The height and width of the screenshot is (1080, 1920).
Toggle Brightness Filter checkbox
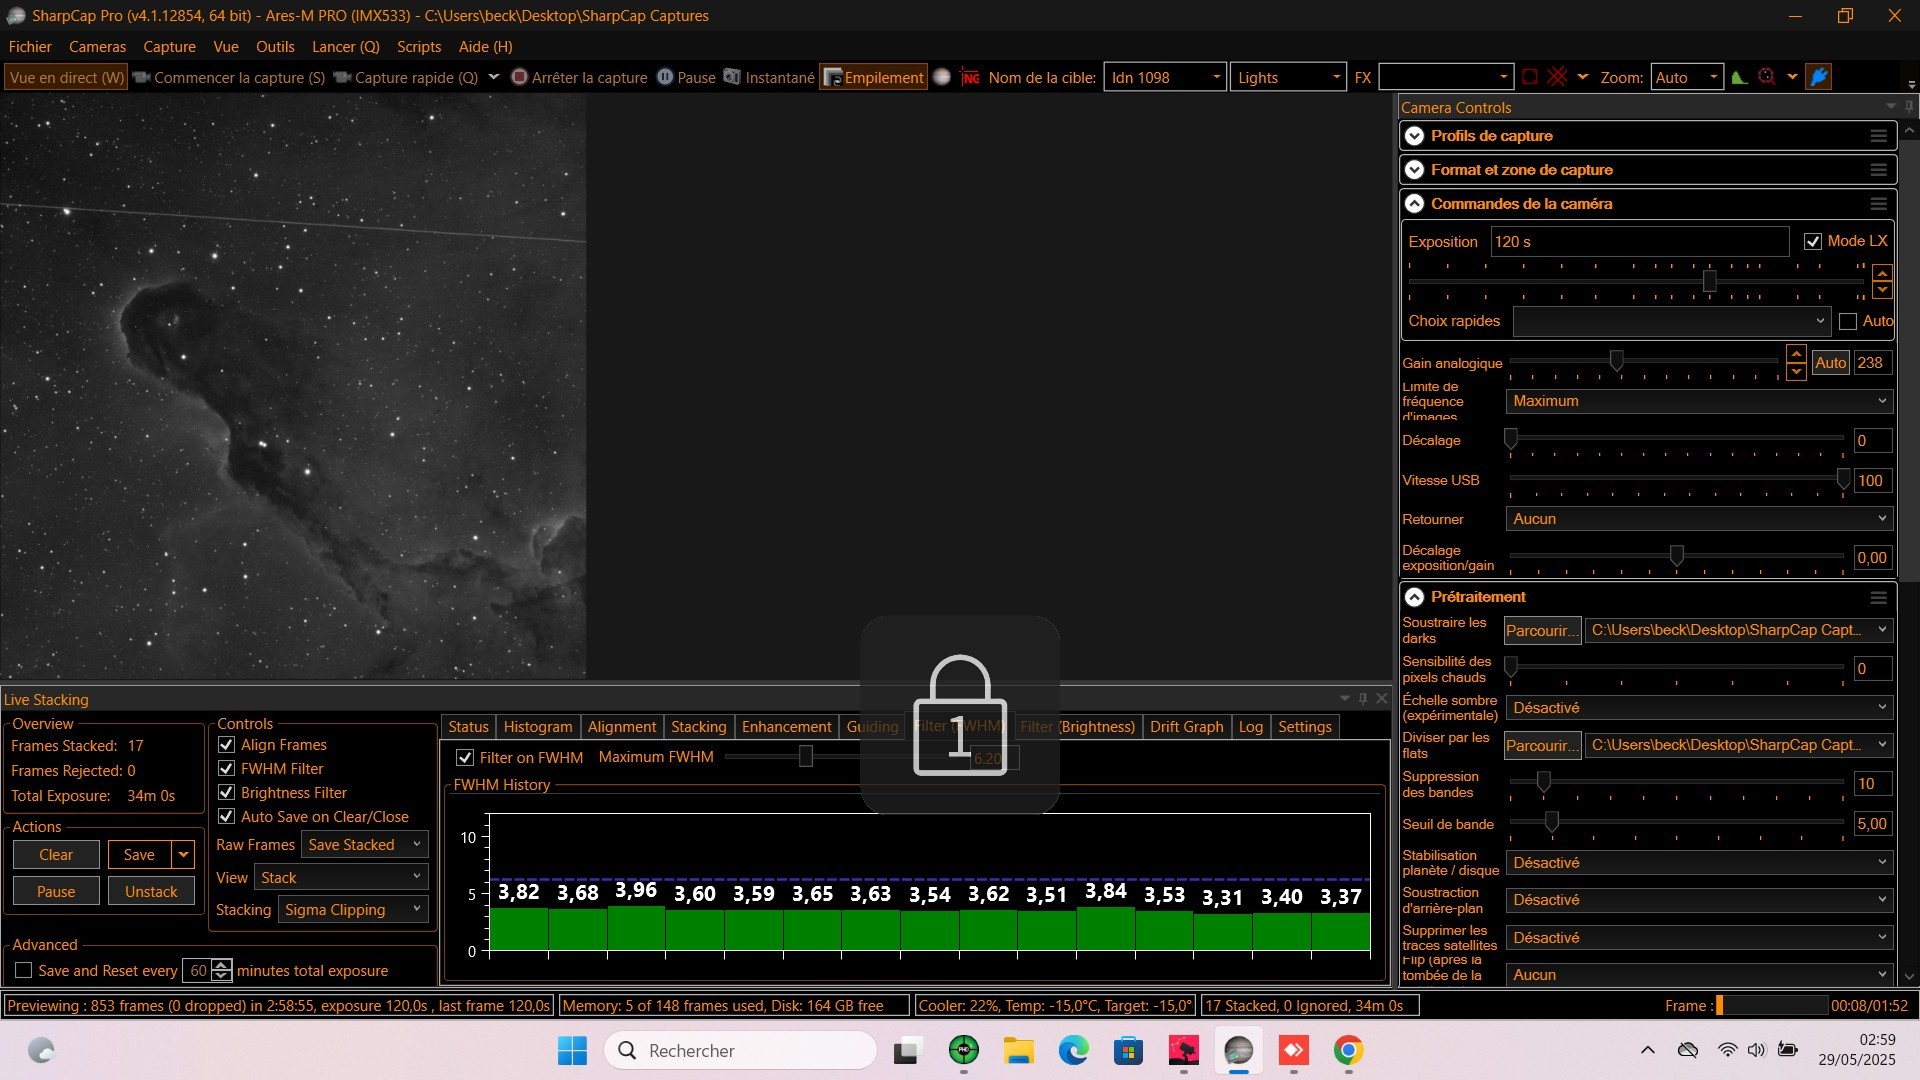pos(226,792)
